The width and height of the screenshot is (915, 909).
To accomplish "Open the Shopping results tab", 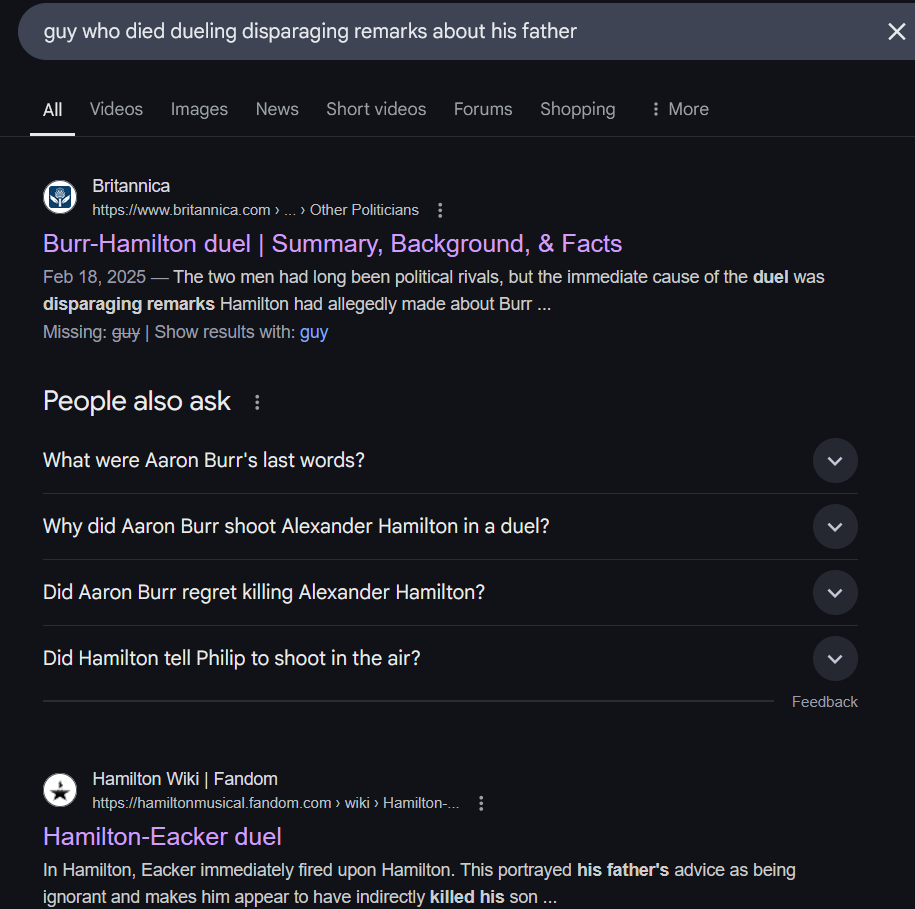I will point(577,109).
